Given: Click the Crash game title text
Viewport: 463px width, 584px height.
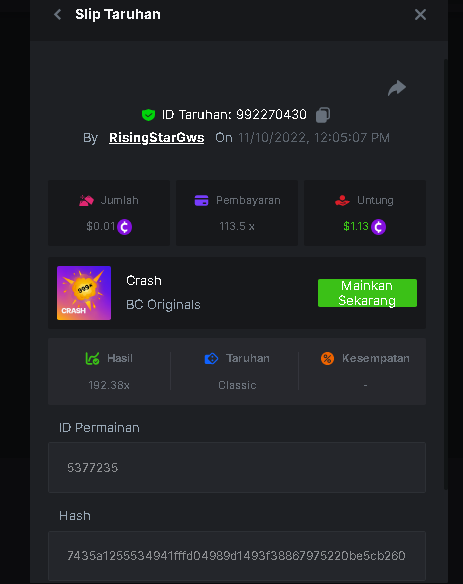Looking at the screenshot, I should (x=144, y=280).
